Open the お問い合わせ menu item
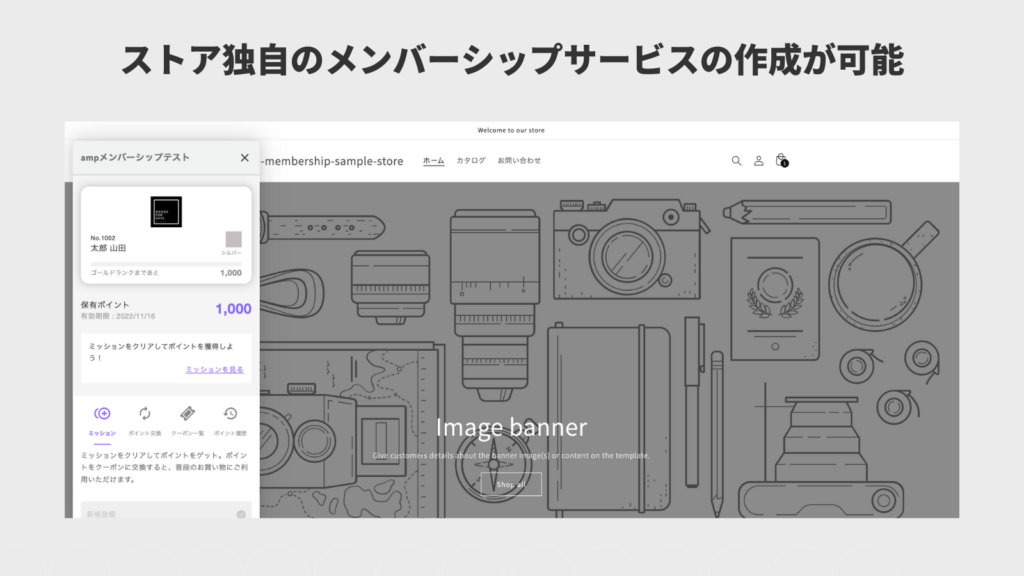 [519, 161]
